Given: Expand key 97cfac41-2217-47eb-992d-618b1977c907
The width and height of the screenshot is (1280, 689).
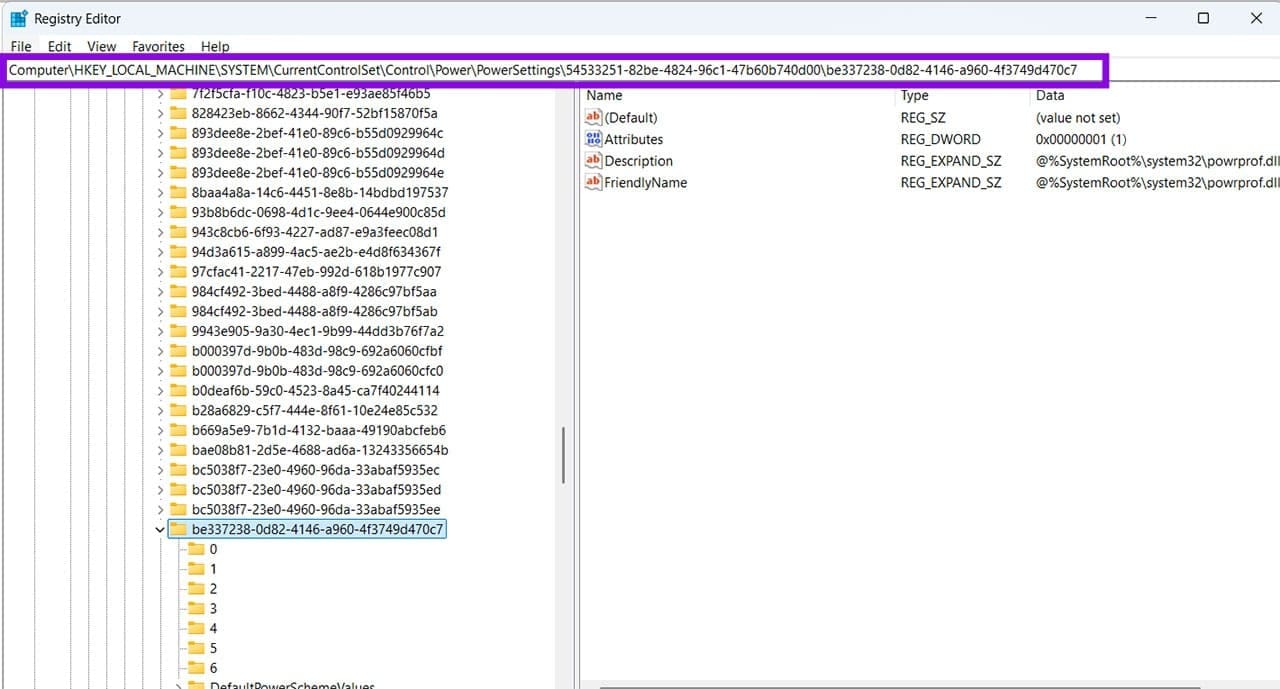Looking at the screenshot, I should pos(160,272).
